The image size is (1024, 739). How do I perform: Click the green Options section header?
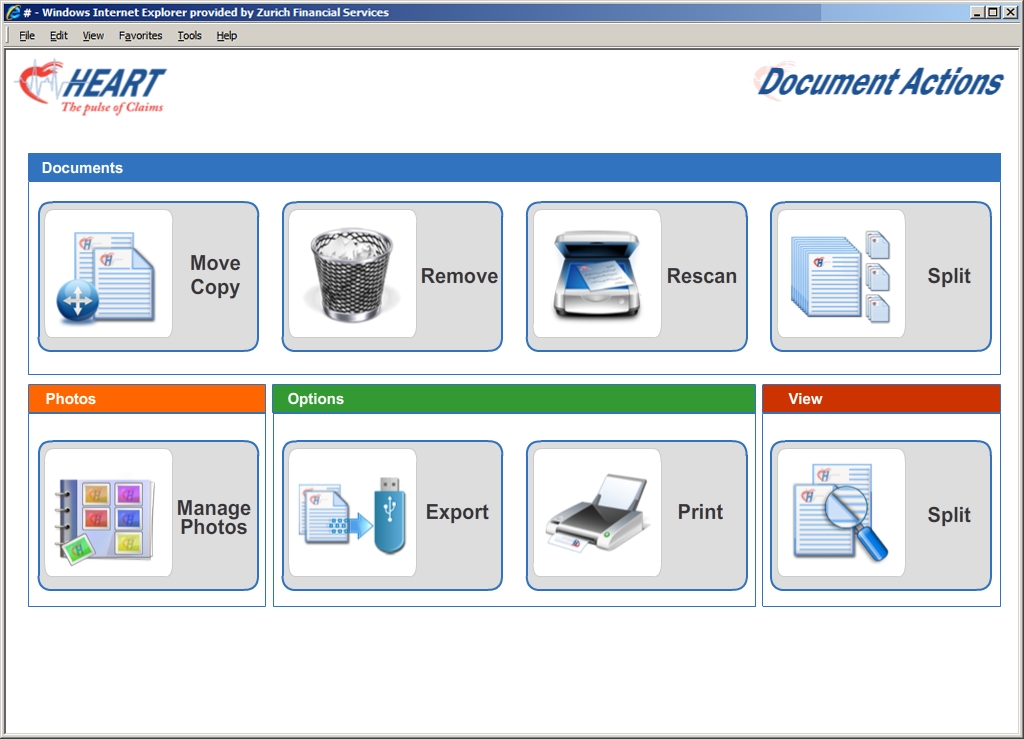(514, 399)
